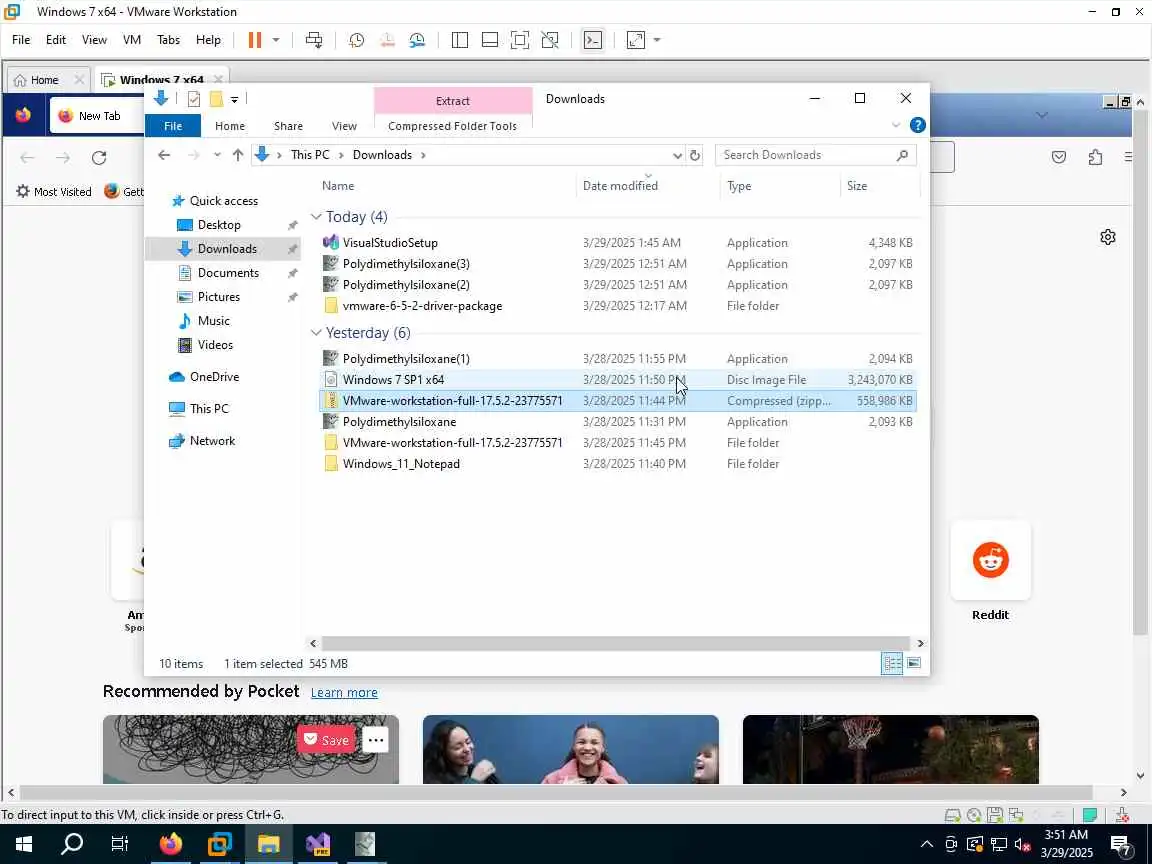Screen dimensions: 1152x864
Task: Open Firefox extensions puzzle icon
Action: click(x=1095, y=156)
